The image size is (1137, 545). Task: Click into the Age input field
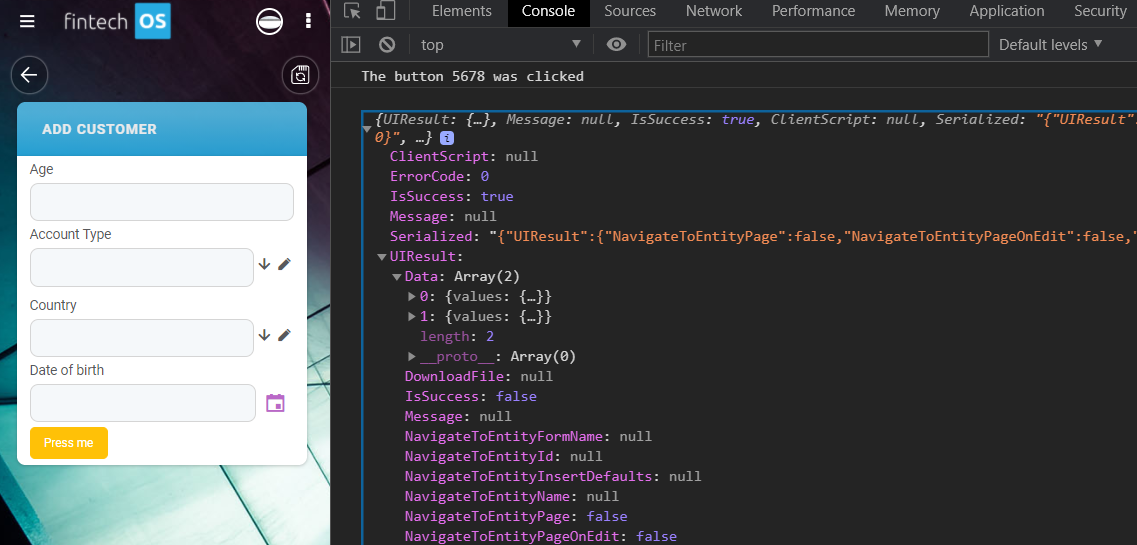pyautogui.click(x=162, y=202)
